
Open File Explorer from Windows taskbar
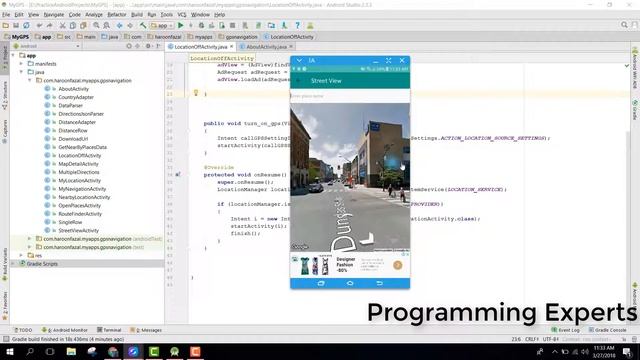pyautogui.click(x=71, y=351)
